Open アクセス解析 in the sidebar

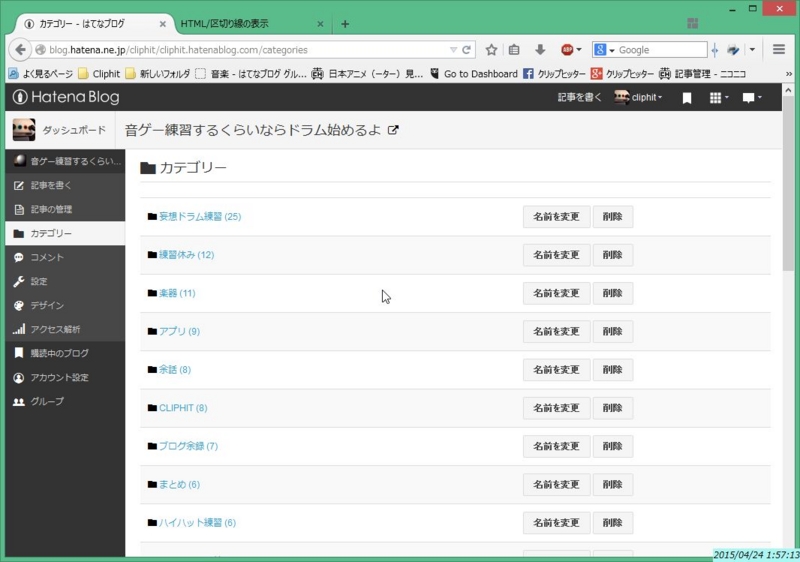coord(65,329)
